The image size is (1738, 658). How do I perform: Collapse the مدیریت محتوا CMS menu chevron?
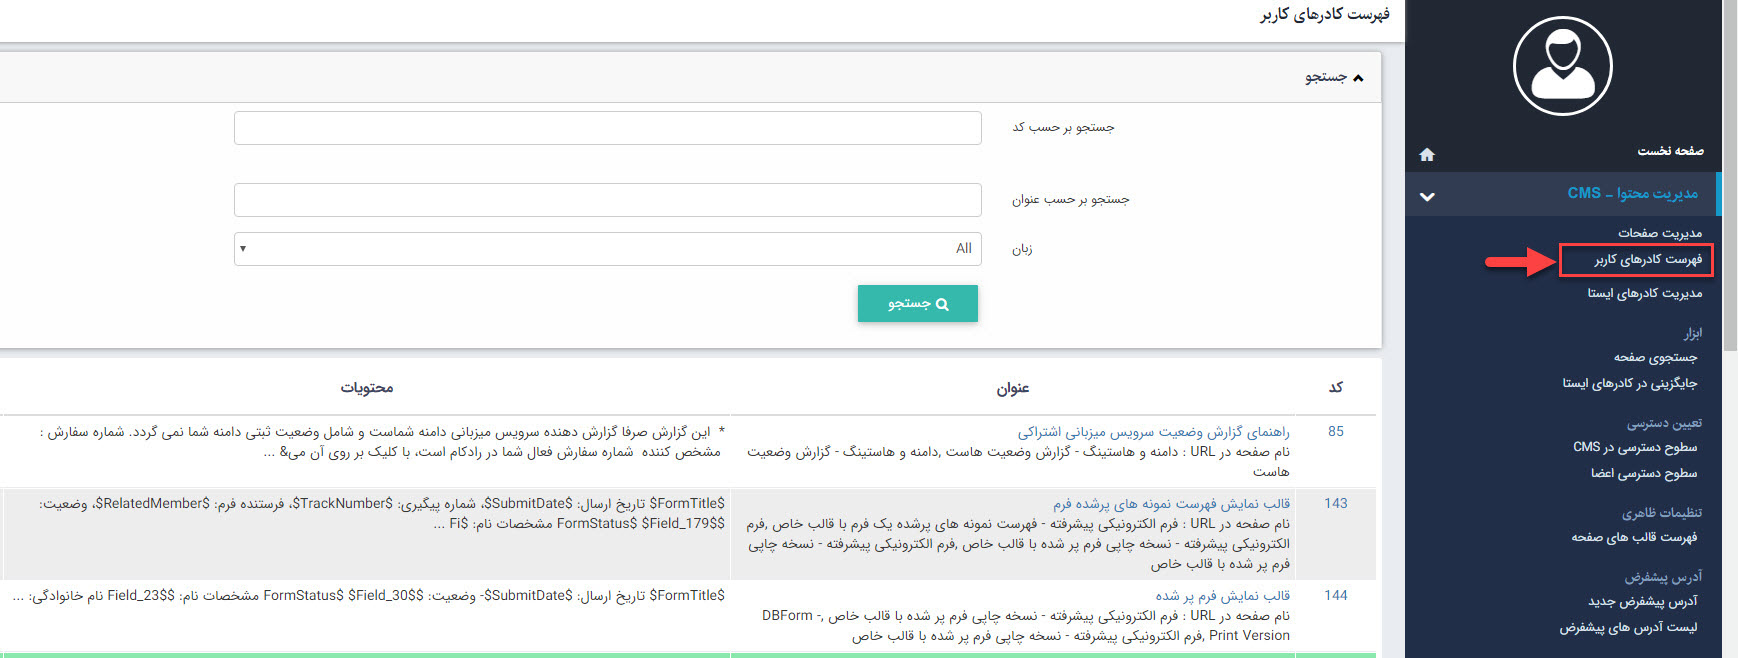coord(1427,197)
